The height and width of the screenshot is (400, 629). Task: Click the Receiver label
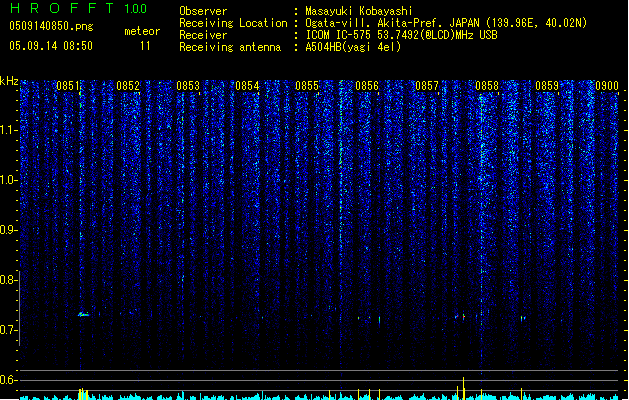[203, 35]
